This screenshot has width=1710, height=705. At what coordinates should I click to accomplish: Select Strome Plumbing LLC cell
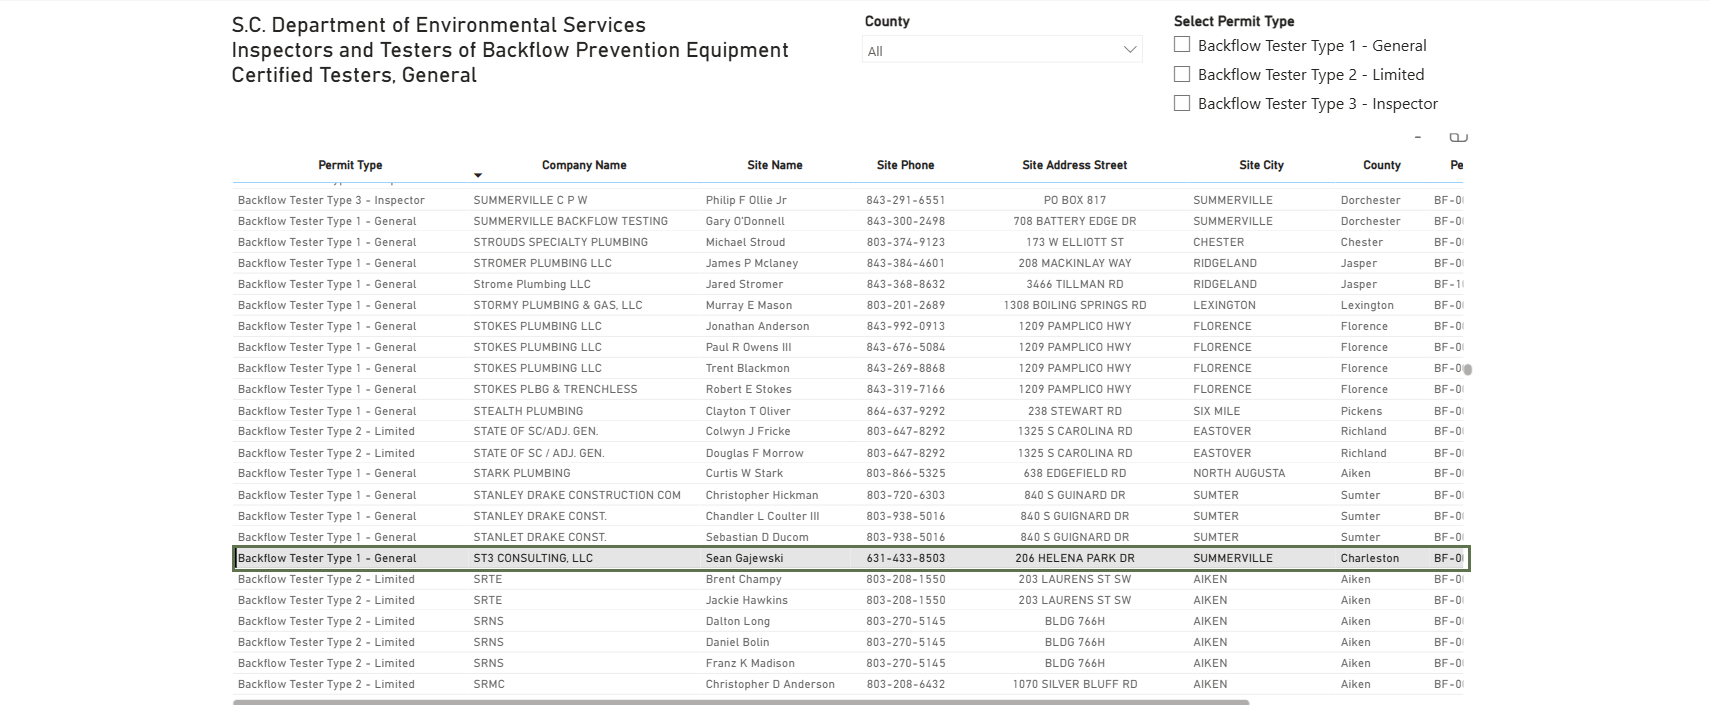click(x=532, y=284)
